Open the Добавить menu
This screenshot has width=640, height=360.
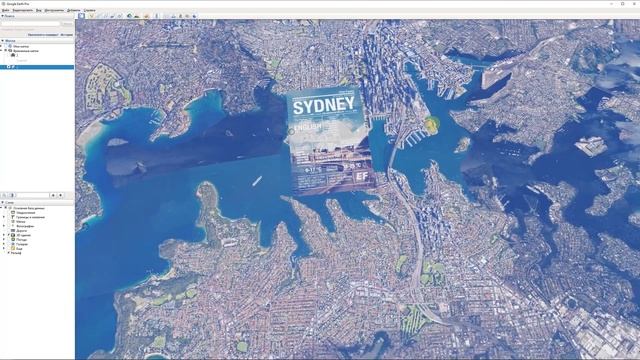(73, 10)
